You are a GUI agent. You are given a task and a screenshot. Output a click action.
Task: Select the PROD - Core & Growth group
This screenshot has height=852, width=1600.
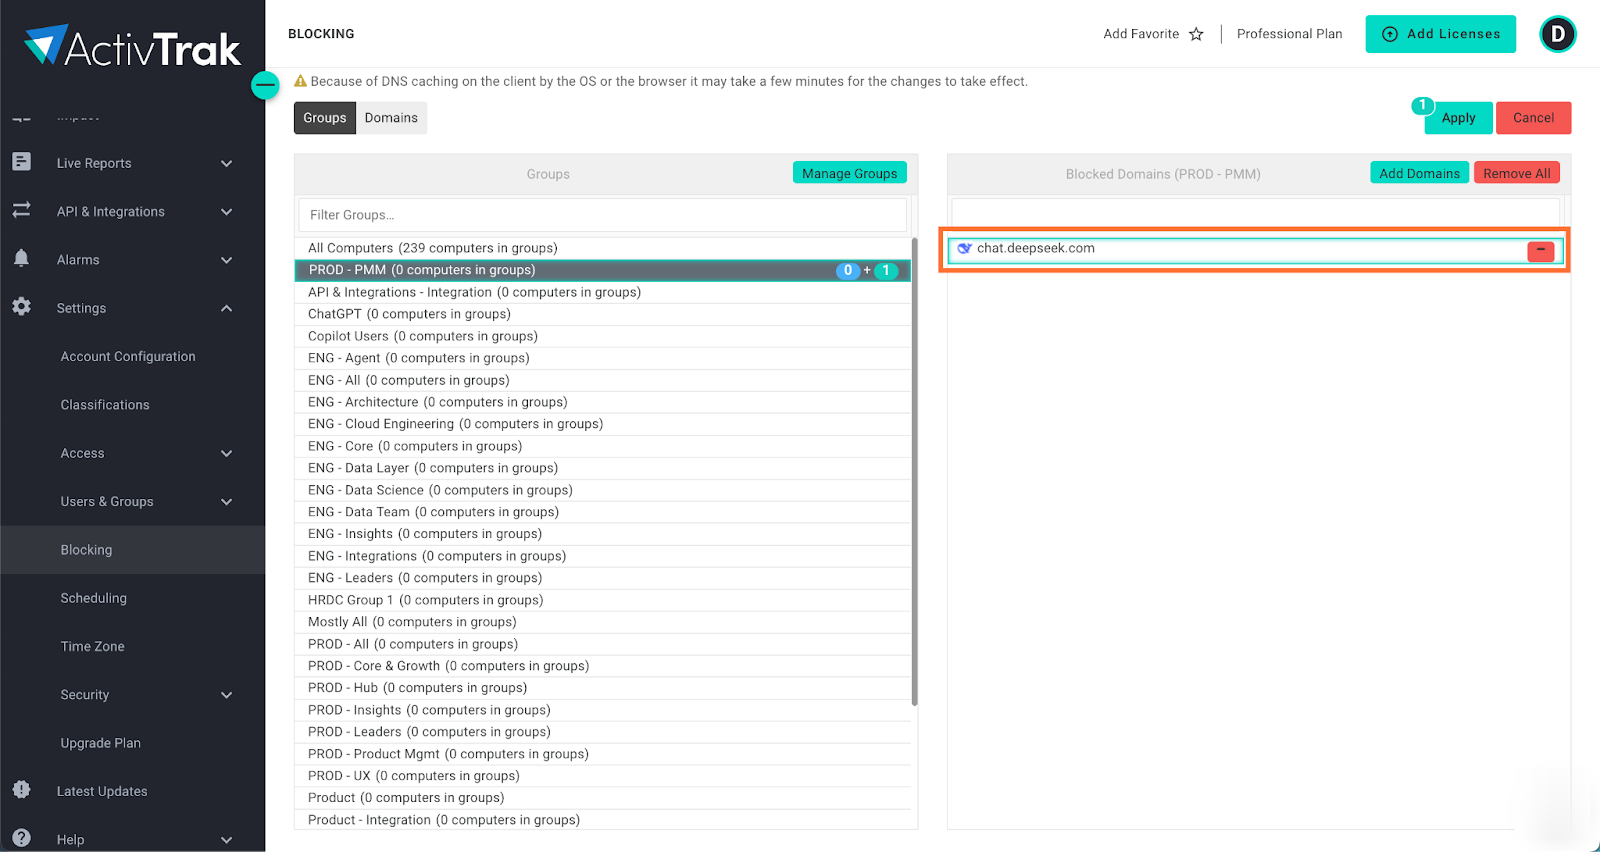coord(602,666)
